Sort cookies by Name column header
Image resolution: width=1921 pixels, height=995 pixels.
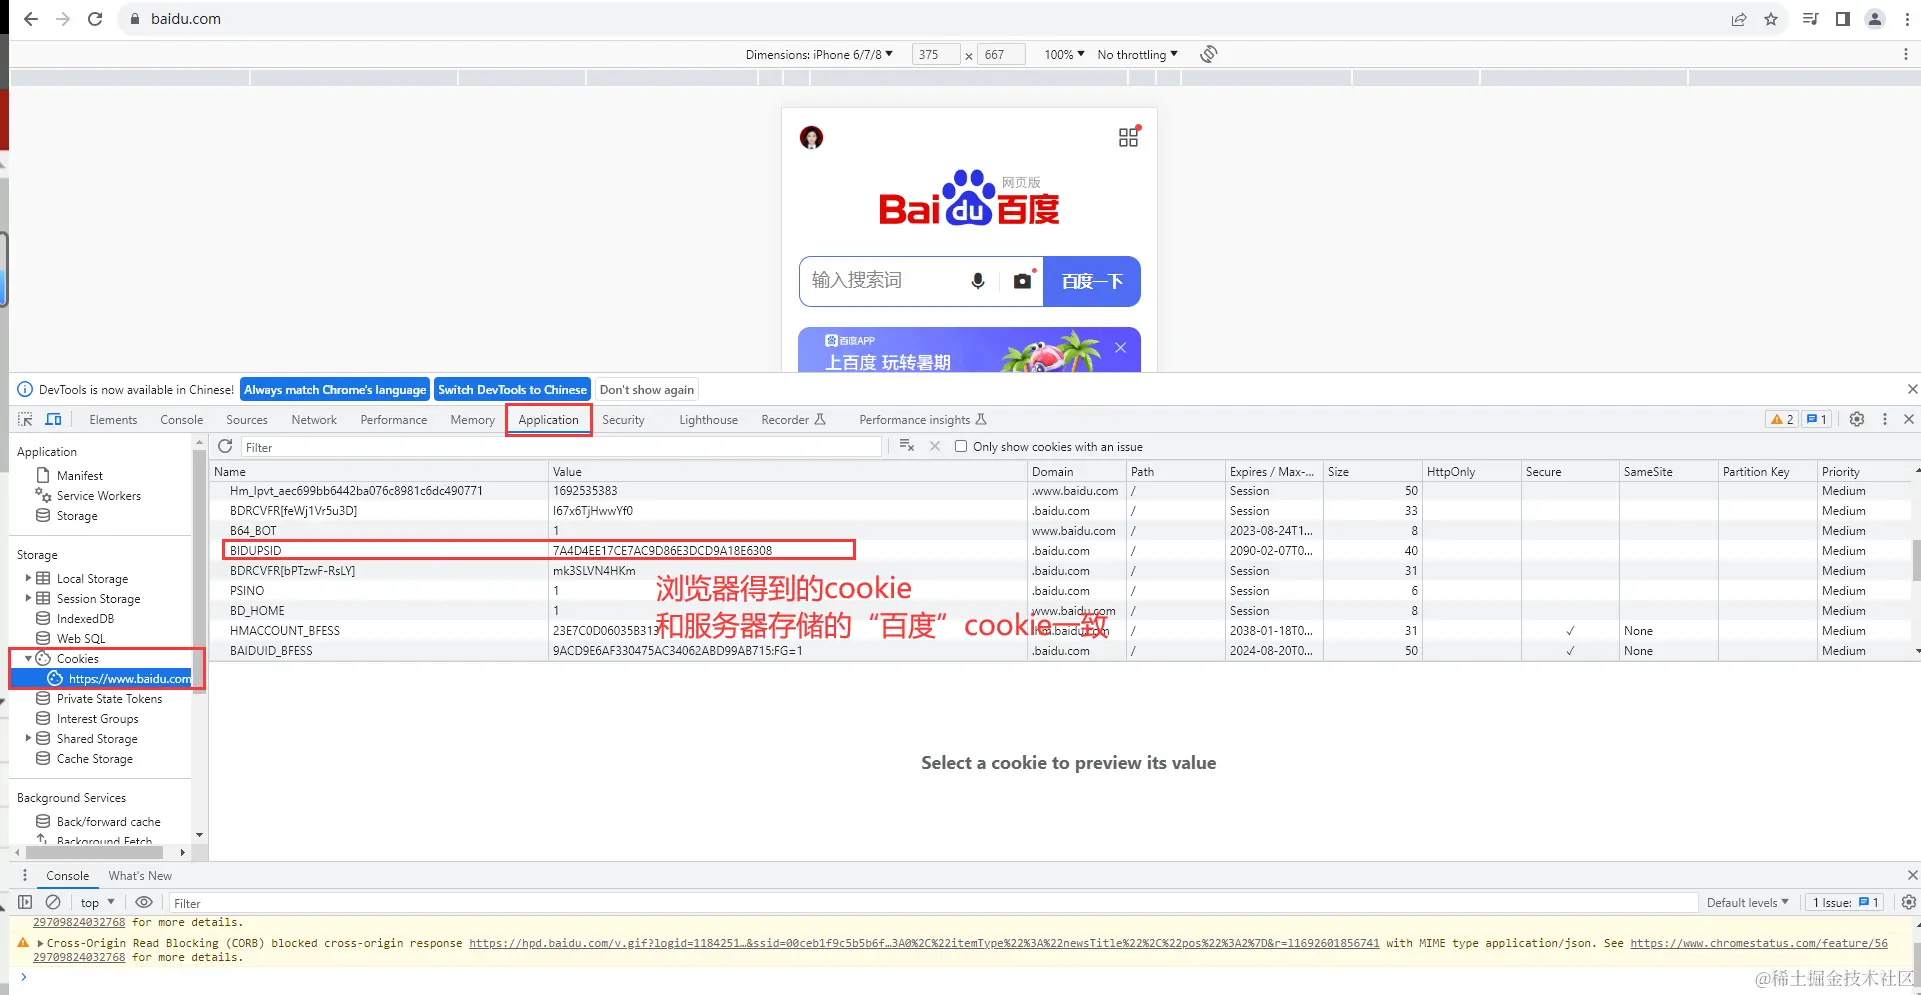(379, 471)
